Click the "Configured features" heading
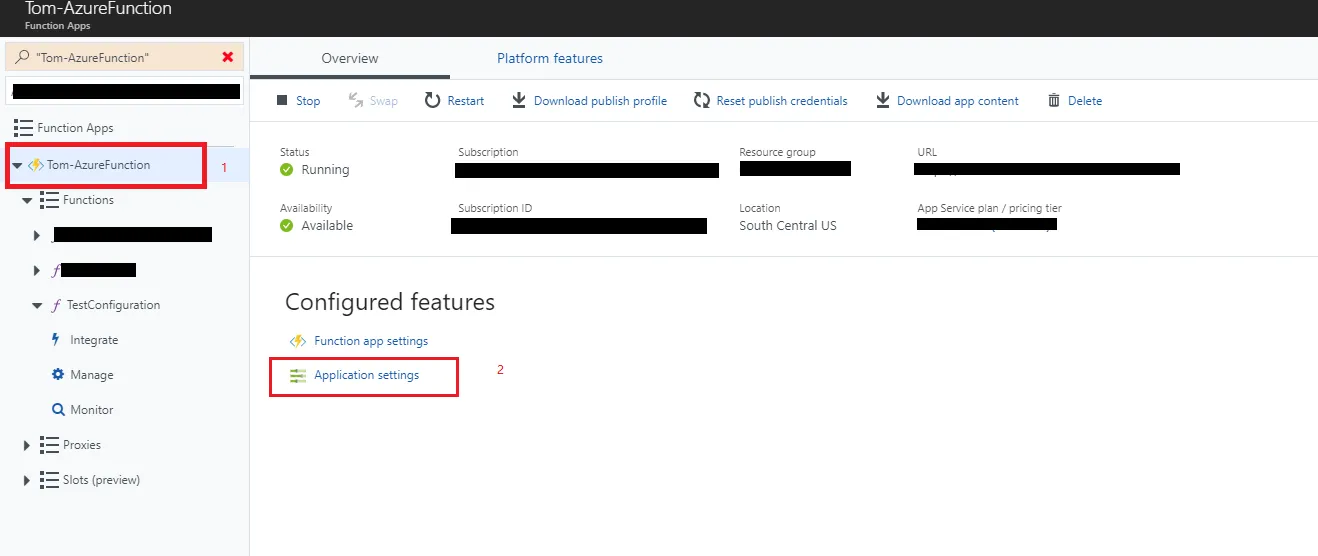The height and width of the screenshot is (556, 1318). point(390,302)
